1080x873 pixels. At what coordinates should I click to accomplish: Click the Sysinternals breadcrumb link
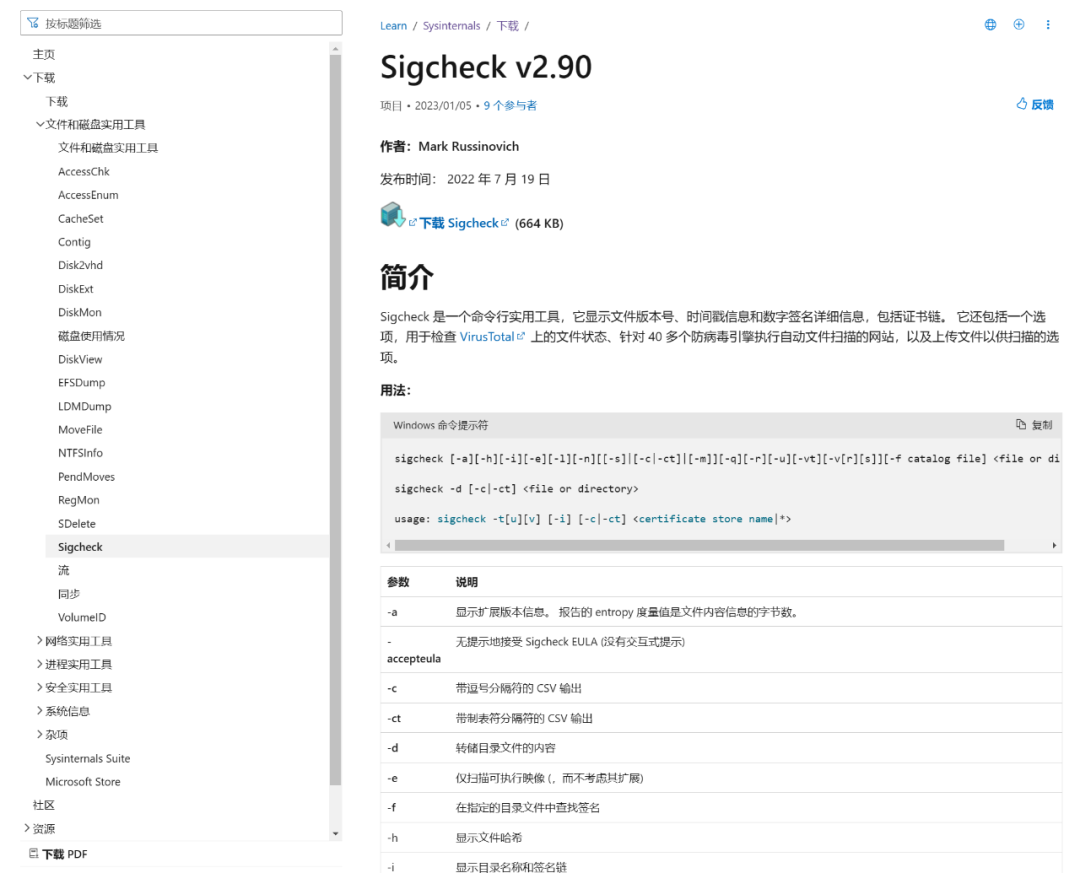point(451,25)
